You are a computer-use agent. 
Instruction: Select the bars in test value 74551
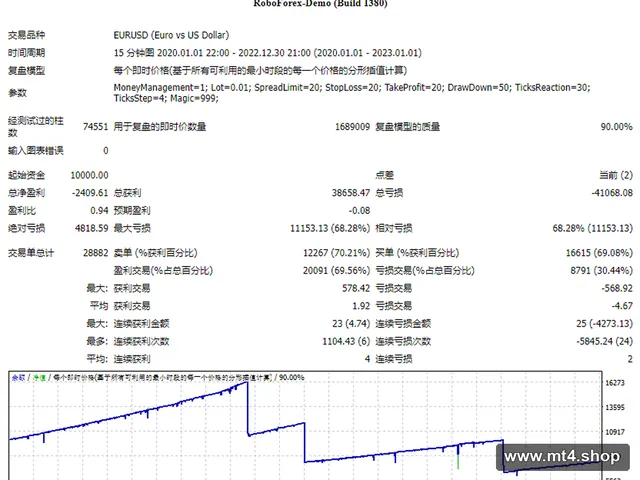tap(96, 127)
